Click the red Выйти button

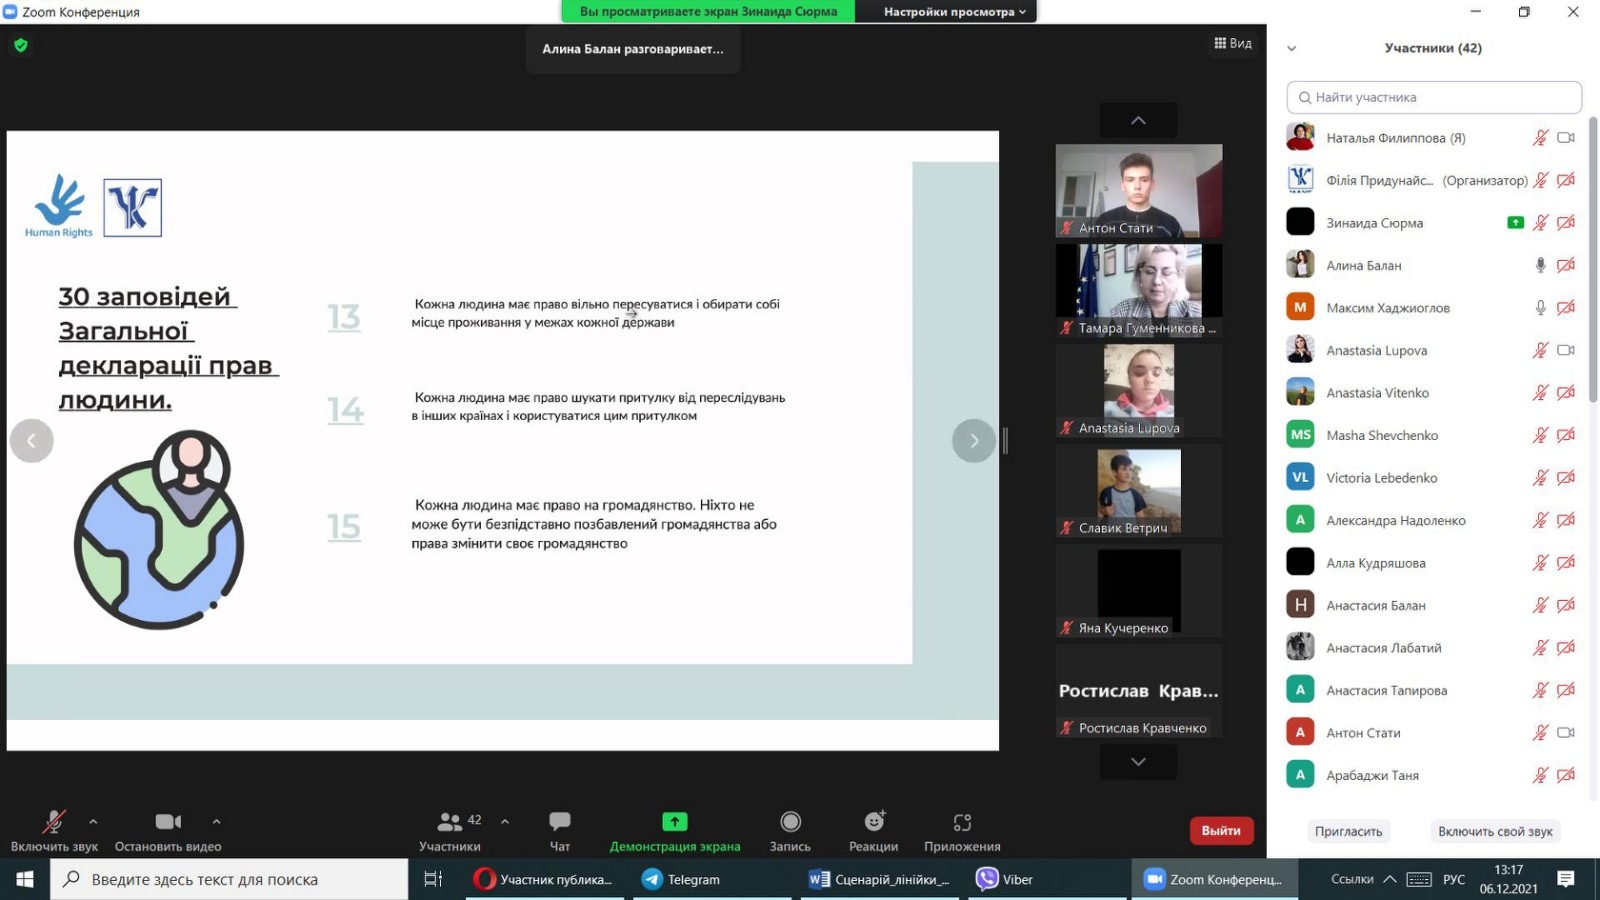pyautogui.click(x=1220, y=831)
